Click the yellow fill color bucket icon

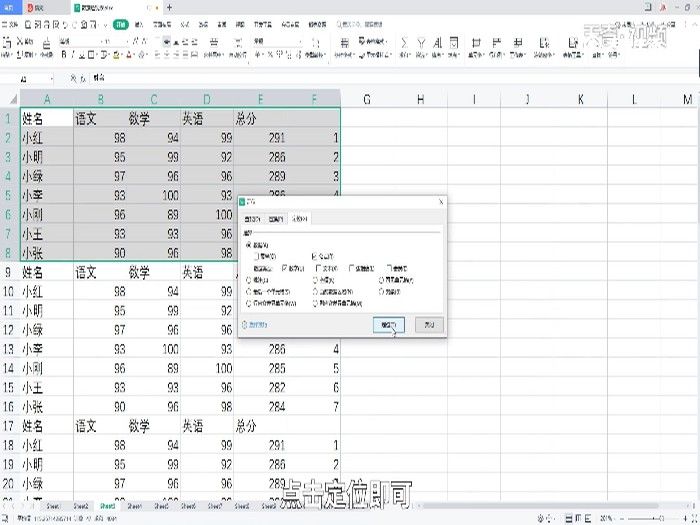(x=116, y=54)
